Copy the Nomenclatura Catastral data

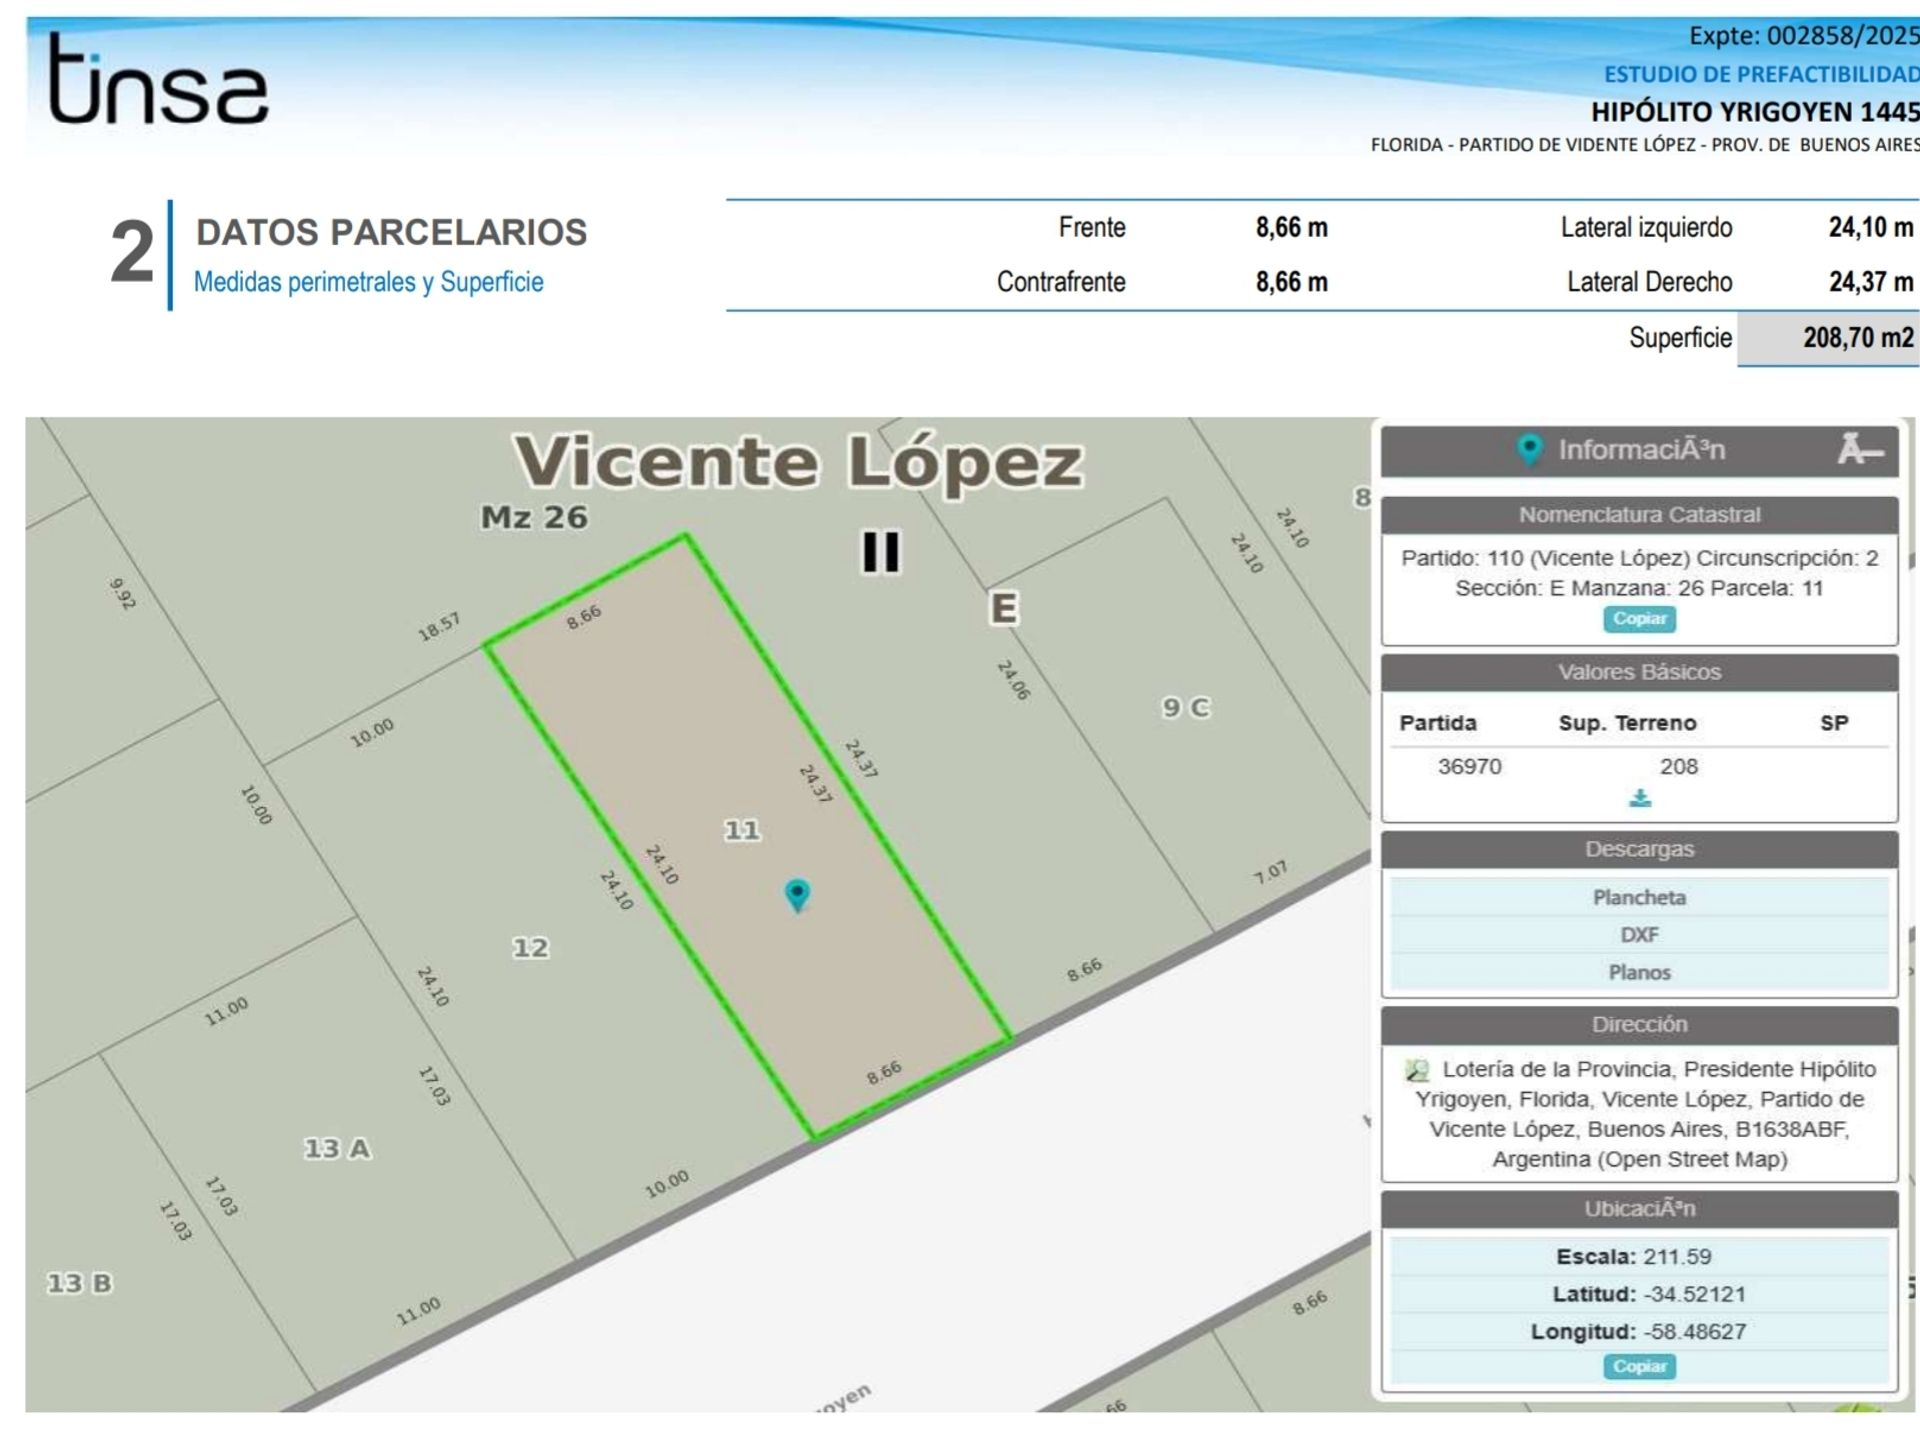pyautogui.click(x=1639, y=619)
